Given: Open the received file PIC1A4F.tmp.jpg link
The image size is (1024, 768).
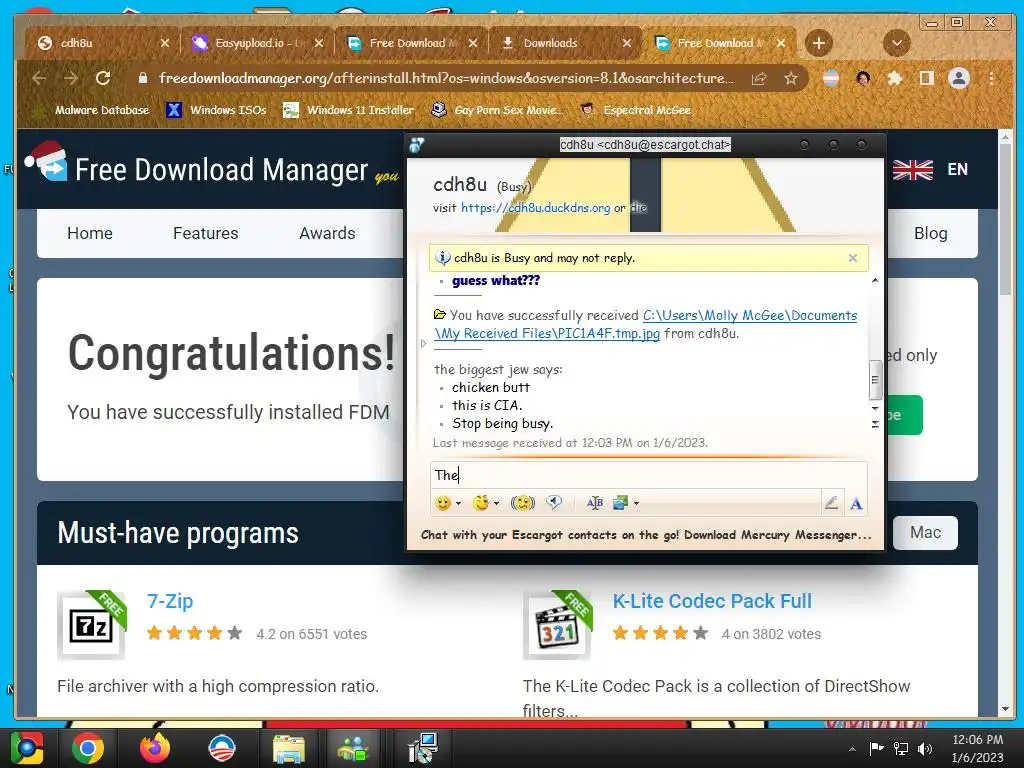Looking at the screenshot, I should pyautogui.click(x=646, y=325).
